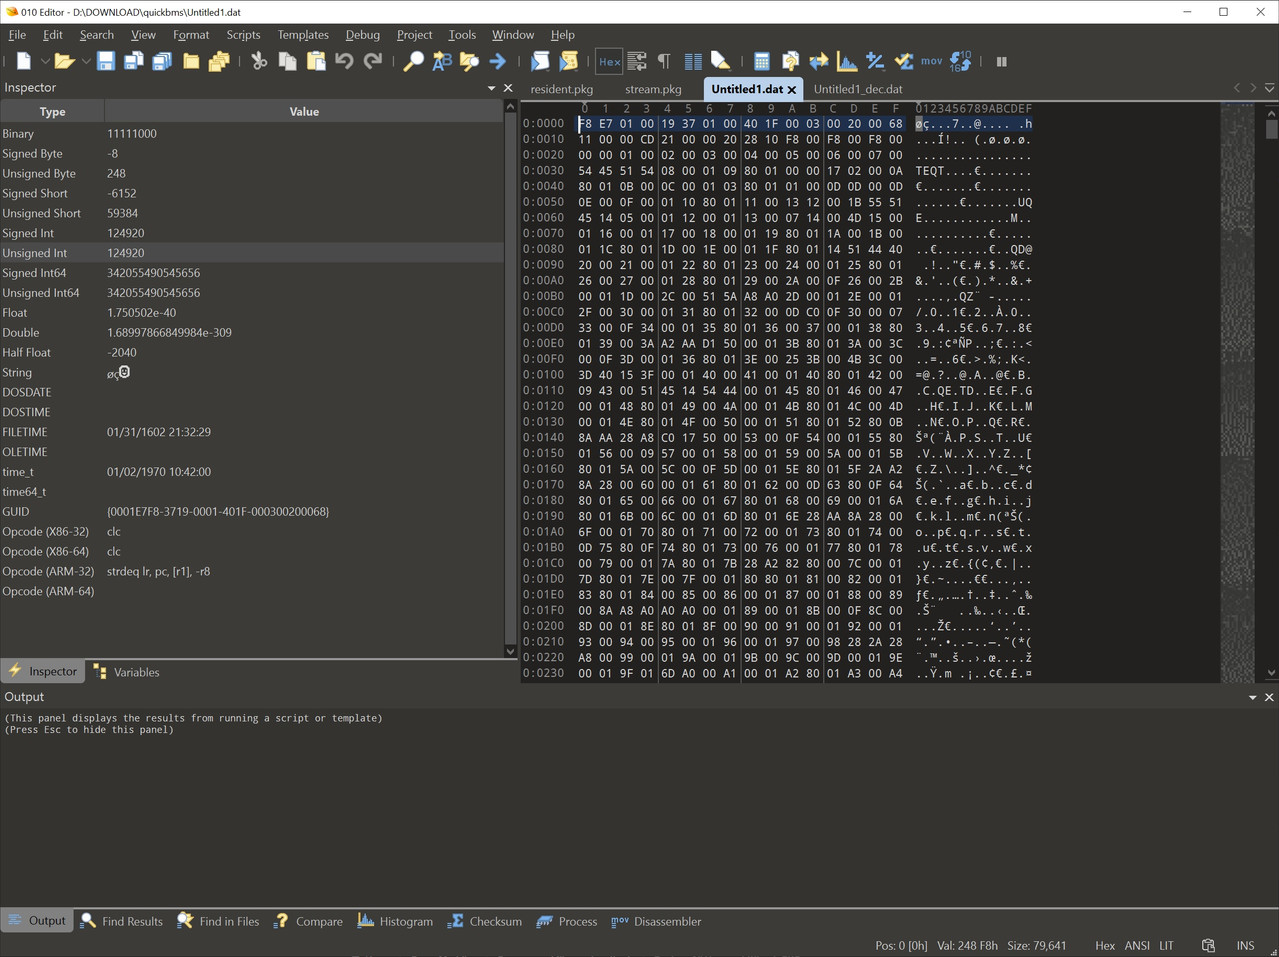1279x957 pixels.
Task: Open the dropdown arrow beside New file
Action: 44,62
